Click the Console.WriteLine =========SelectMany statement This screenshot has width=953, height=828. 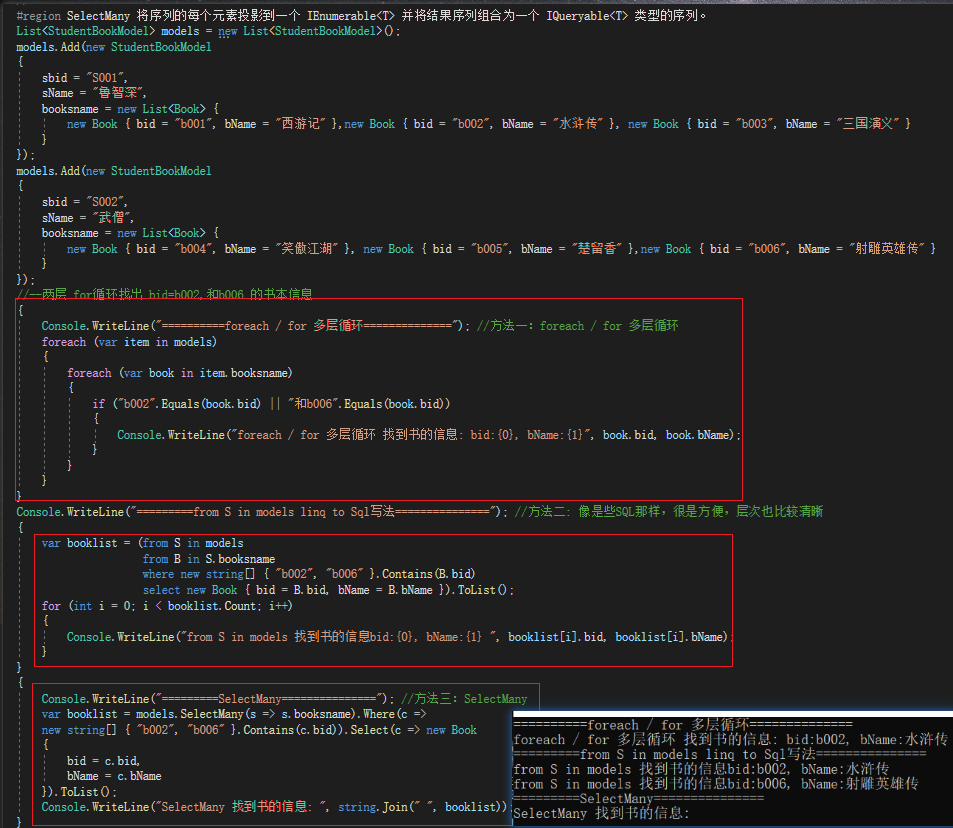point(218,699)
